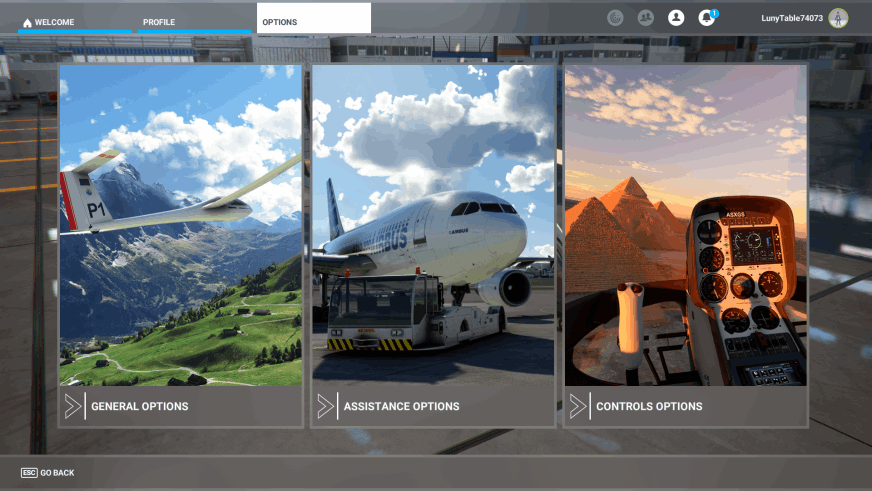This screenshot has width=872, height=491.
Task: Click the arrow icon beside General Options
Action: [73, 406]
